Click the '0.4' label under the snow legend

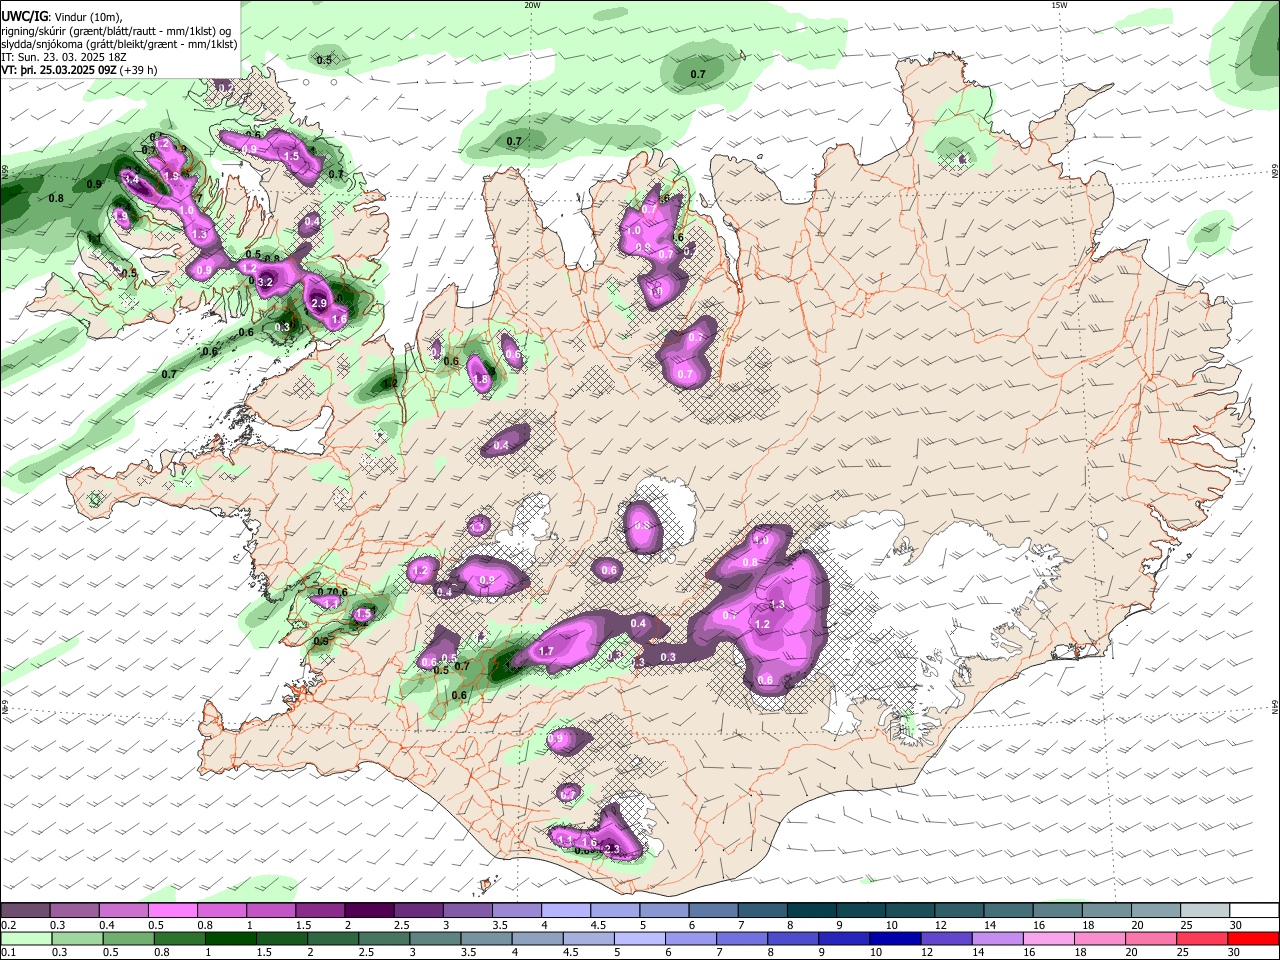[107, 925]
